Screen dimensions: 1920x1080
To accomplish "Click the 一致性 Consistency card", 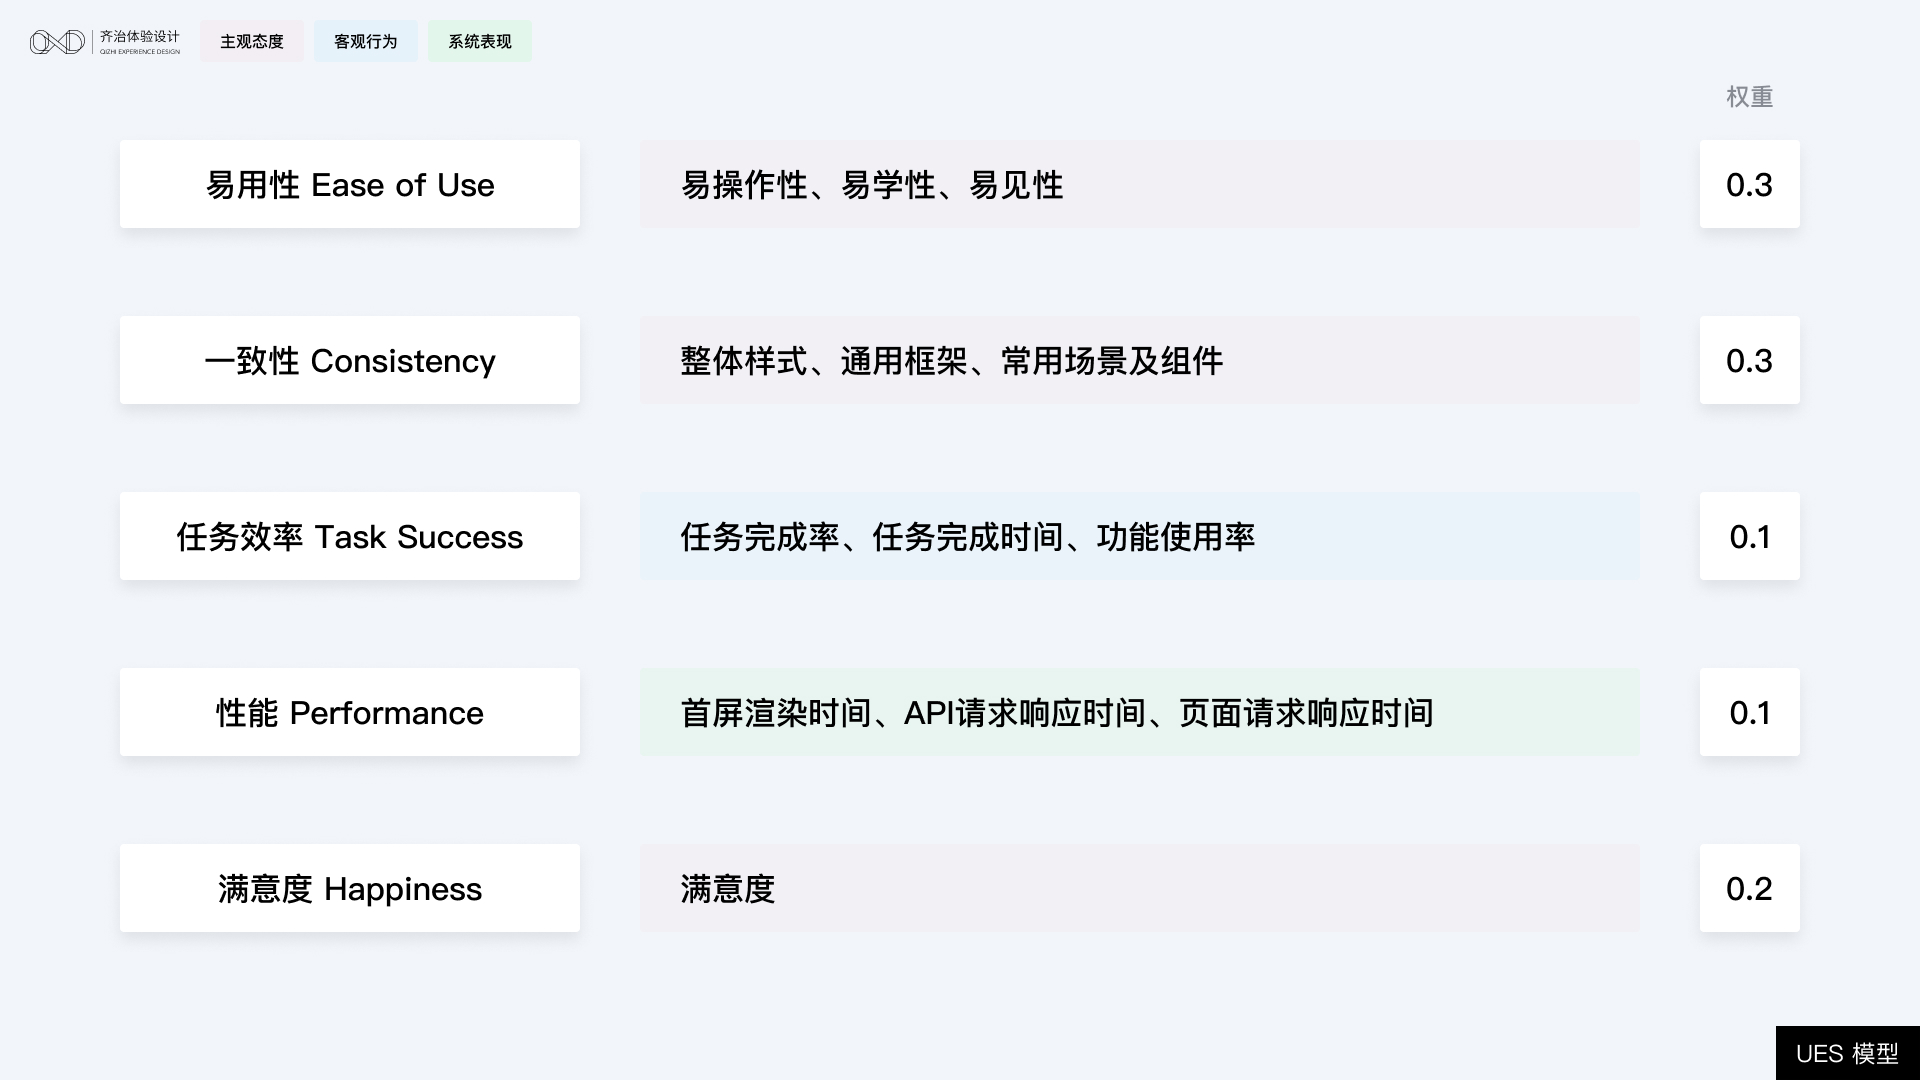I will (x=350, y=361).
